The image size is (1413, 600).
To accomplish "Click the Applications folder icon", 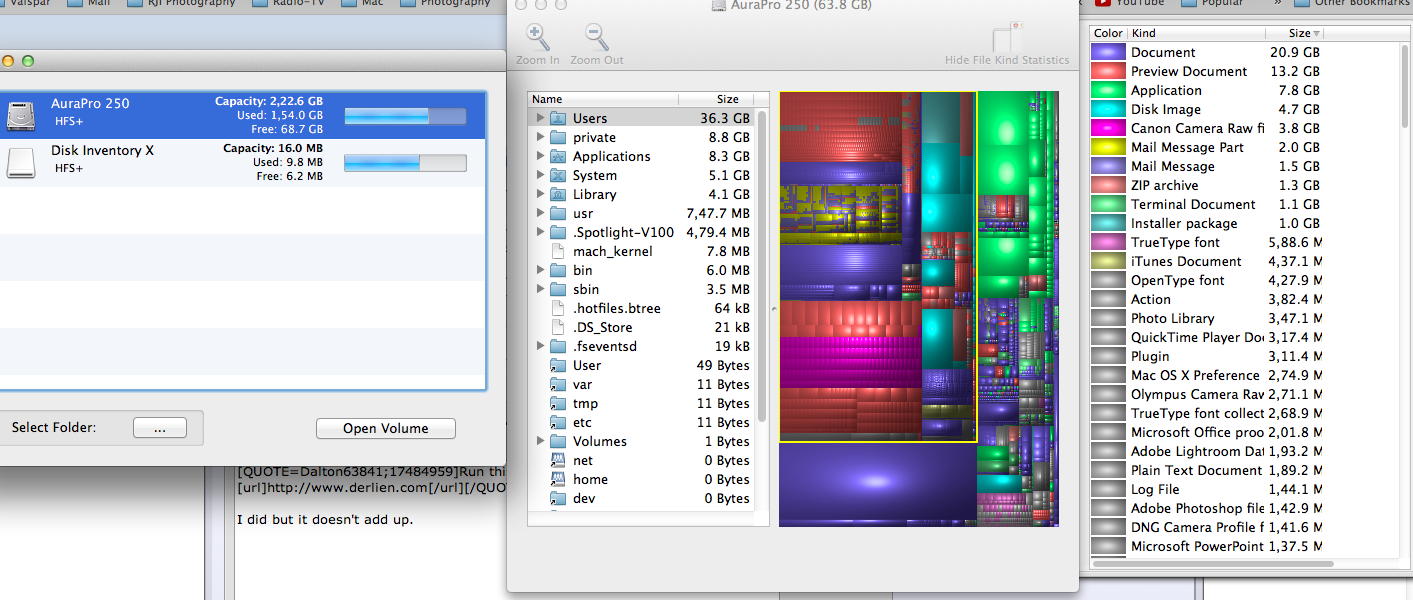I will pos(558,156).
